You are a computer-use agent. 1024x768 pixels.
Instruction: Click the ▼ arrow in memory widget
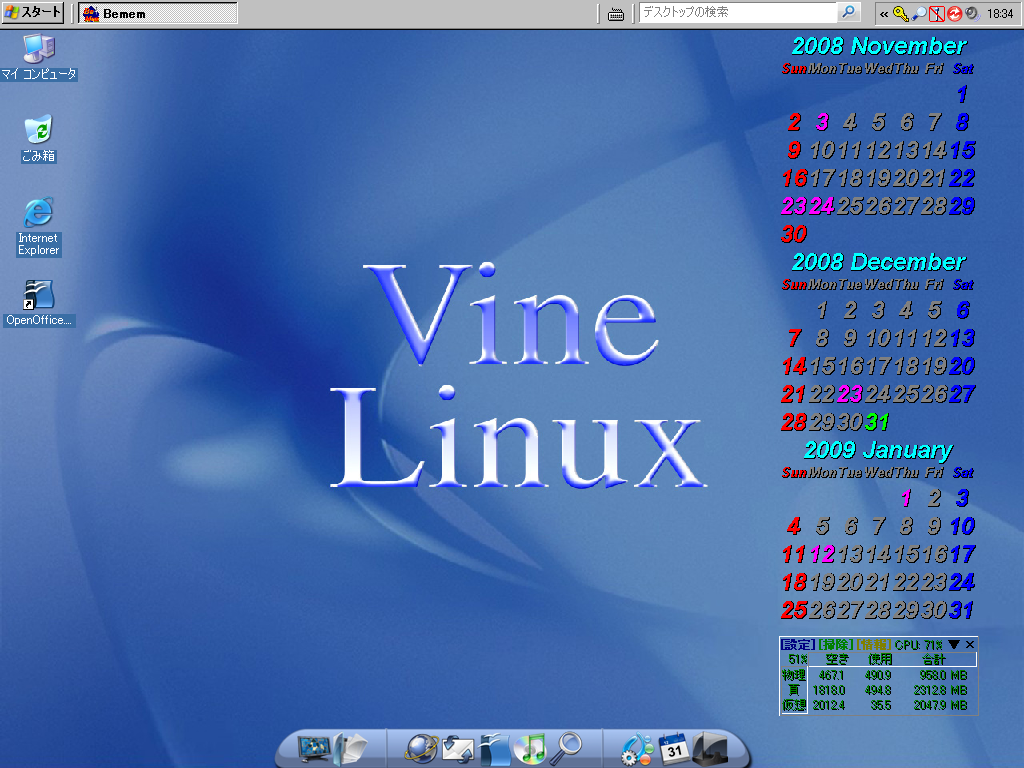953,645
